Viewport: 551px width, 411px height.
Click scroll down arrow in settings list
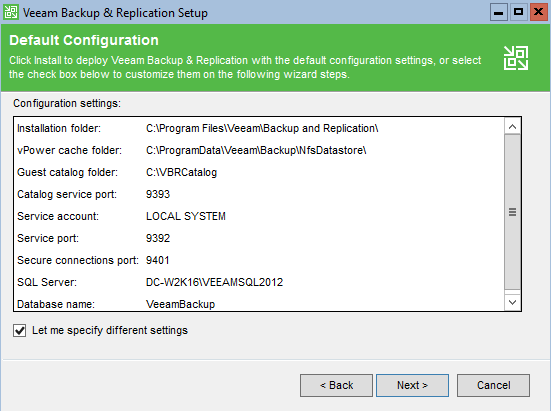point(512,302)
